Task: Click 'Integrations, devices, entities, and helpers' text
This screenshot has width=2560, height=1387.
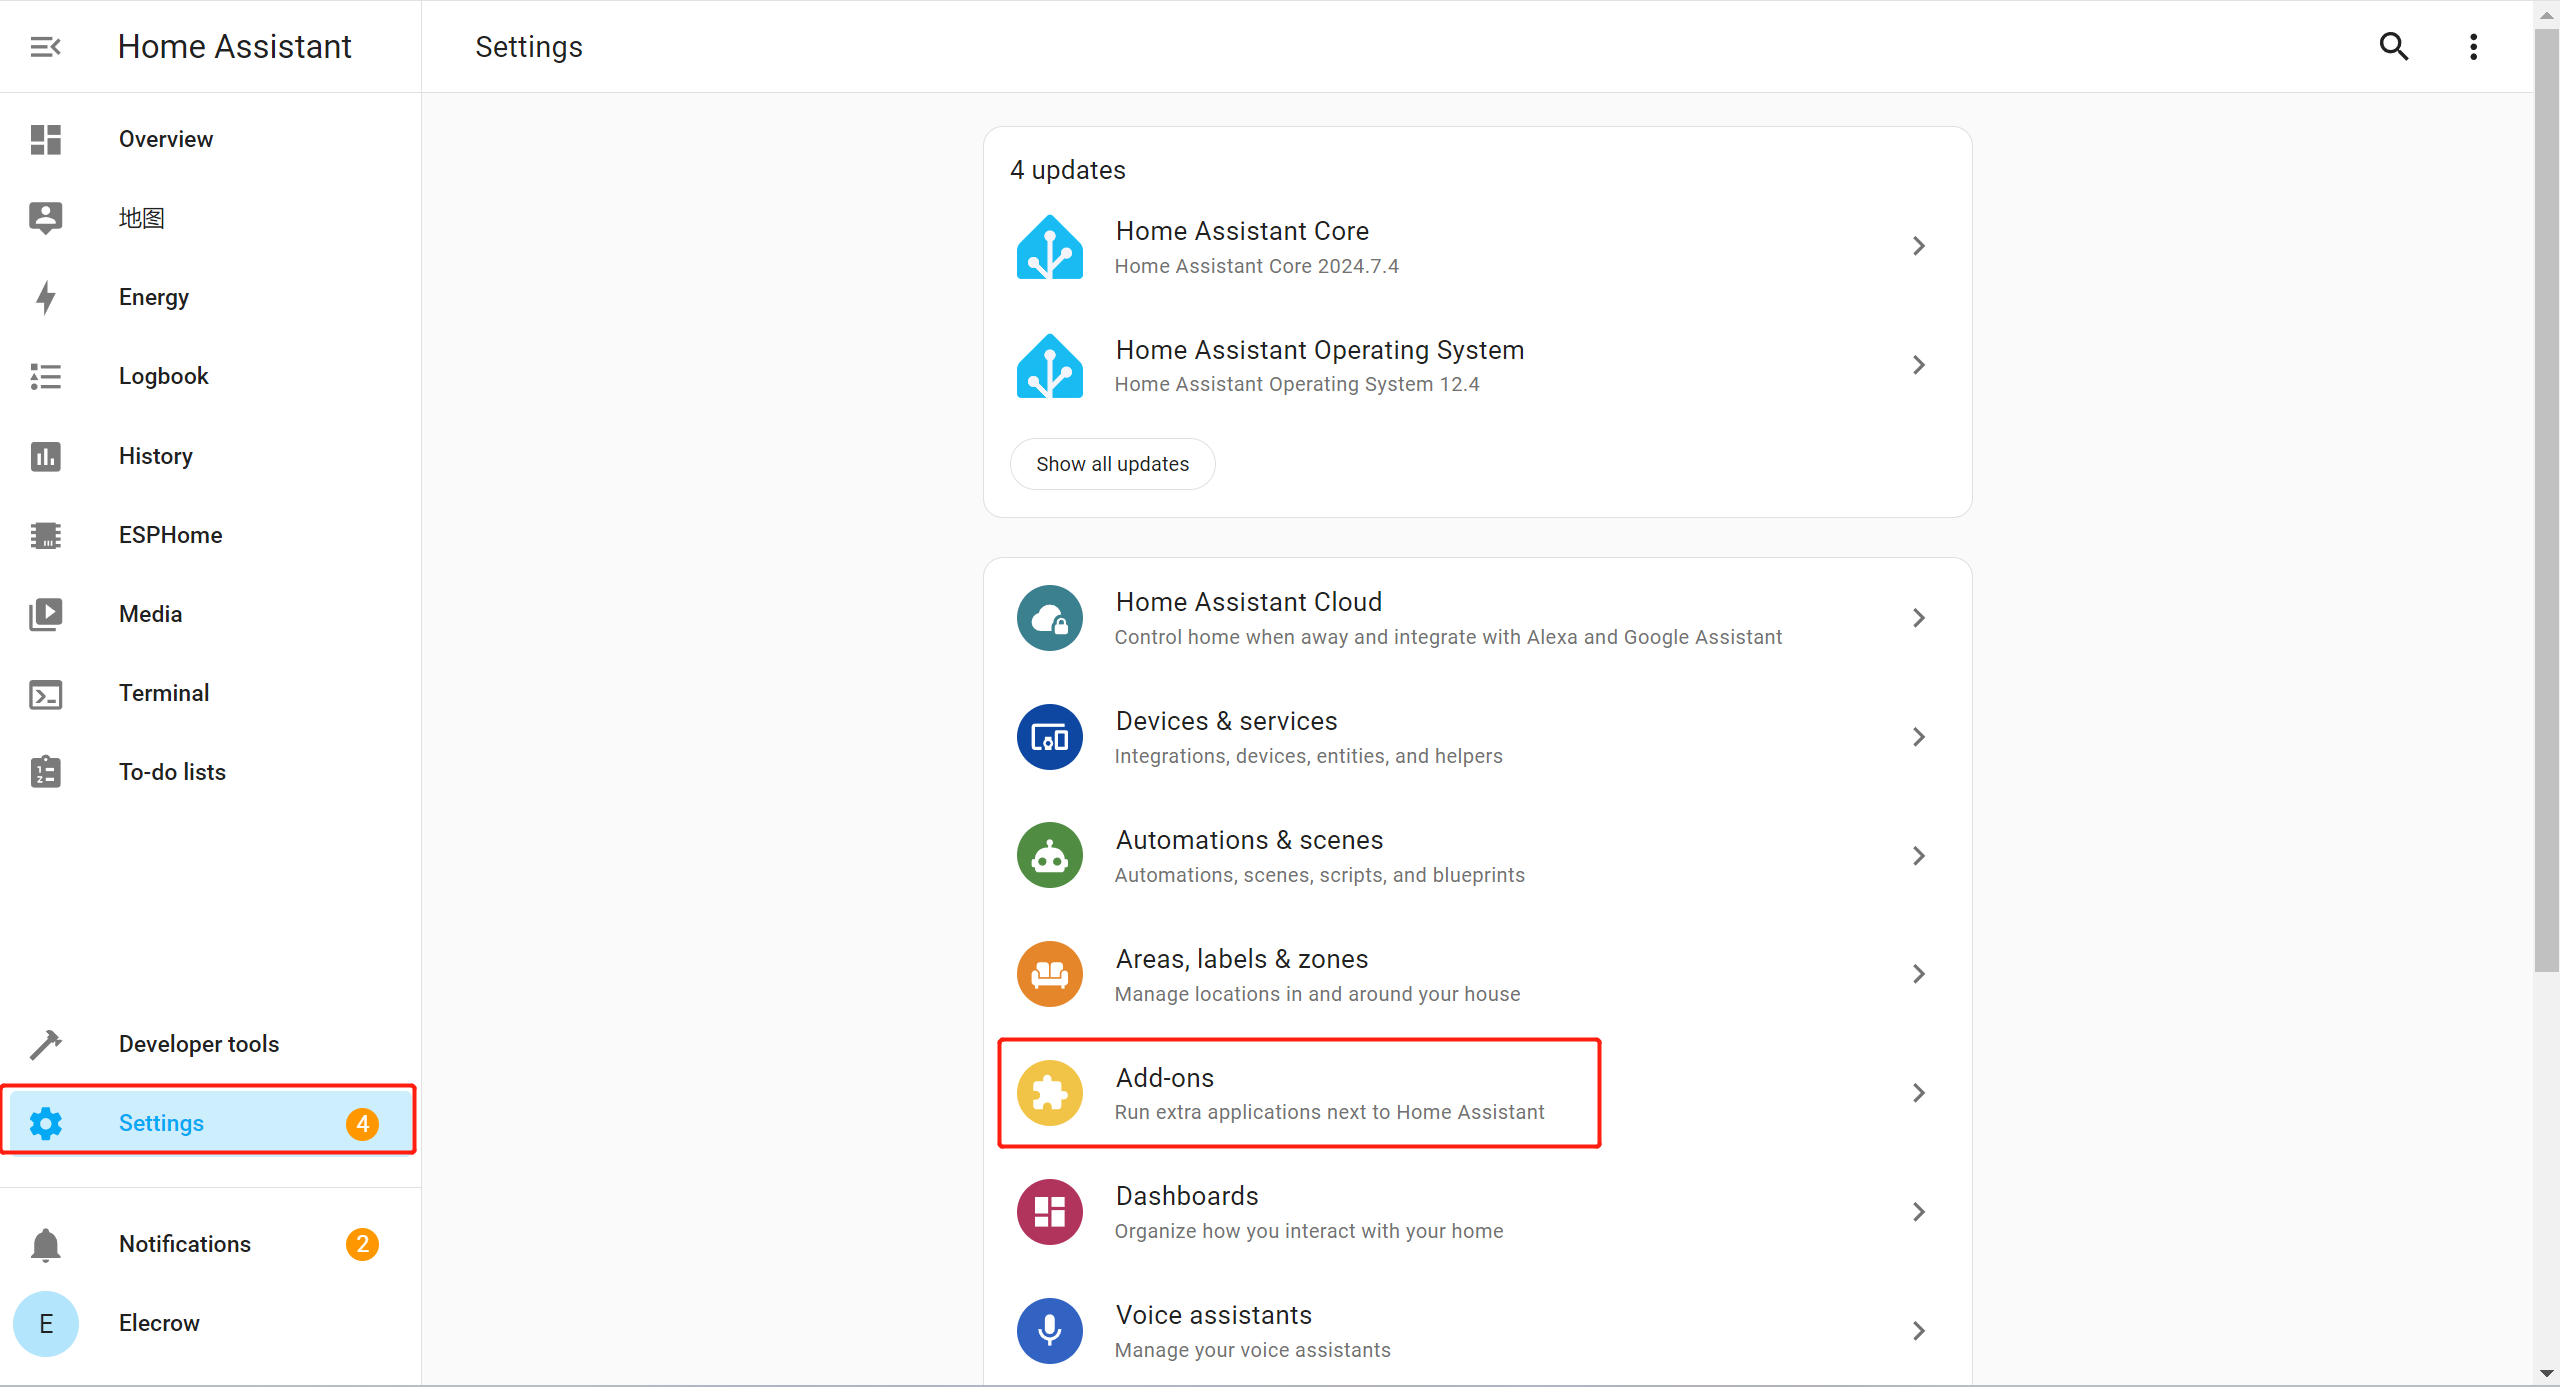Action: point(1308,757)
